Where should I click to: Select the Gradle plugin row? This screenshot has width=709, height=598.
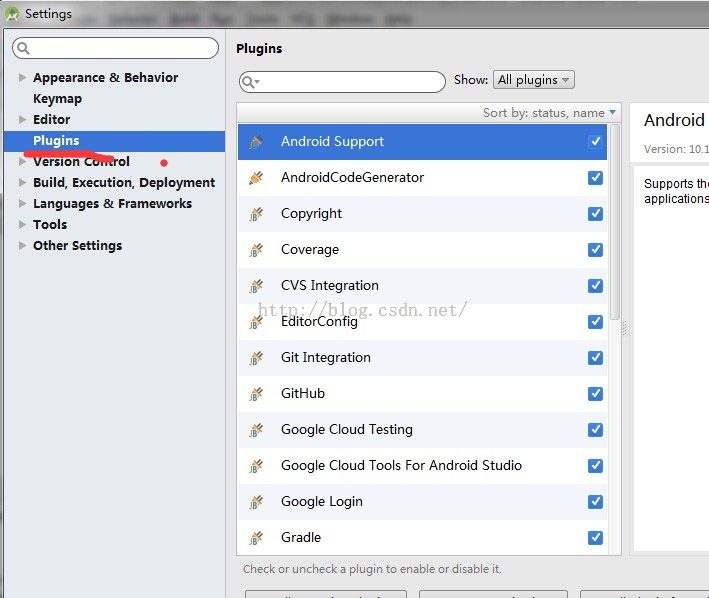422,537
